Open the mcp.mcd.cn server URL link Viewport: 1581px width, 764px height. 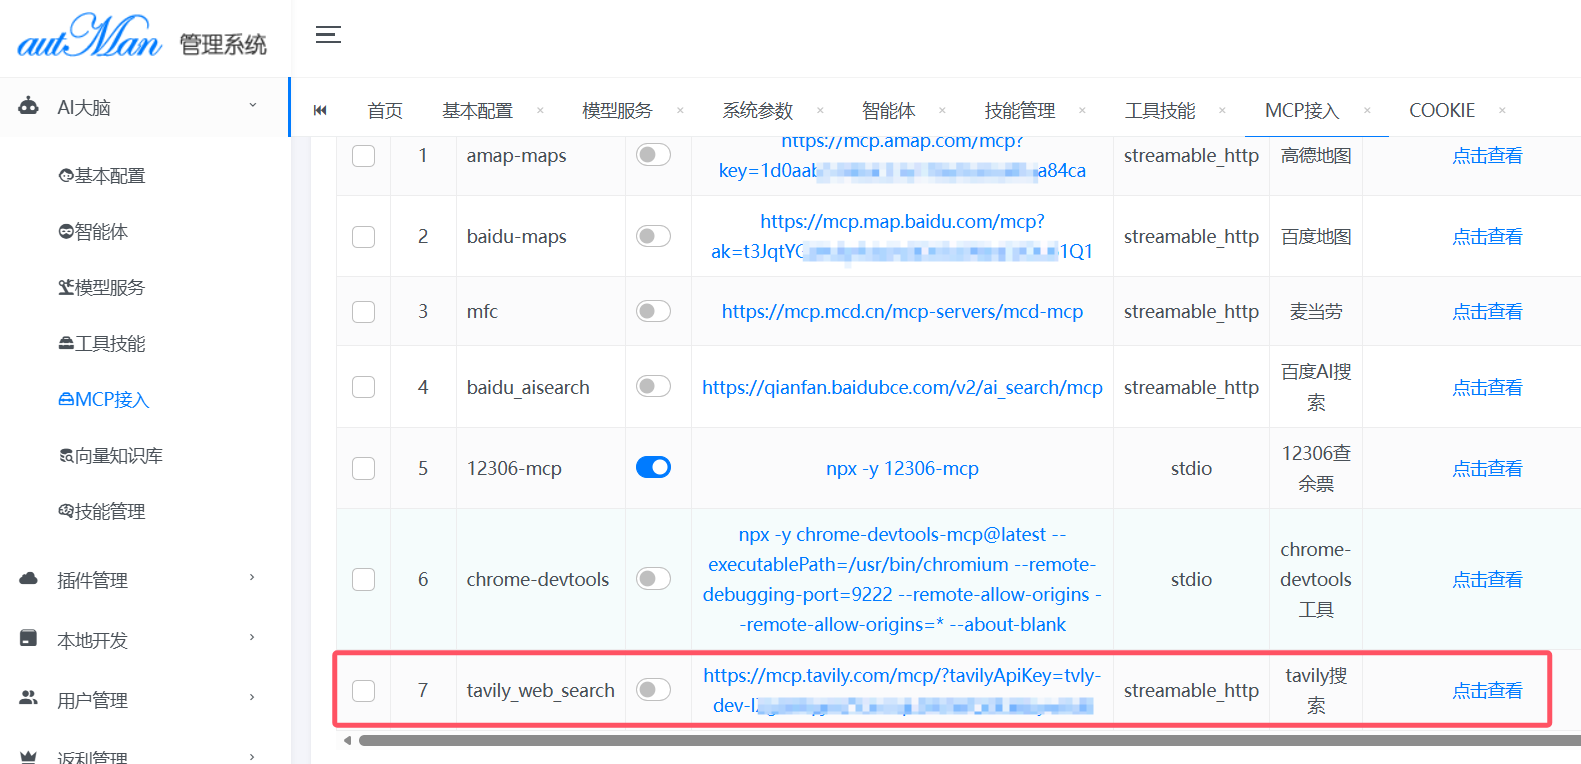coord(902,312)
